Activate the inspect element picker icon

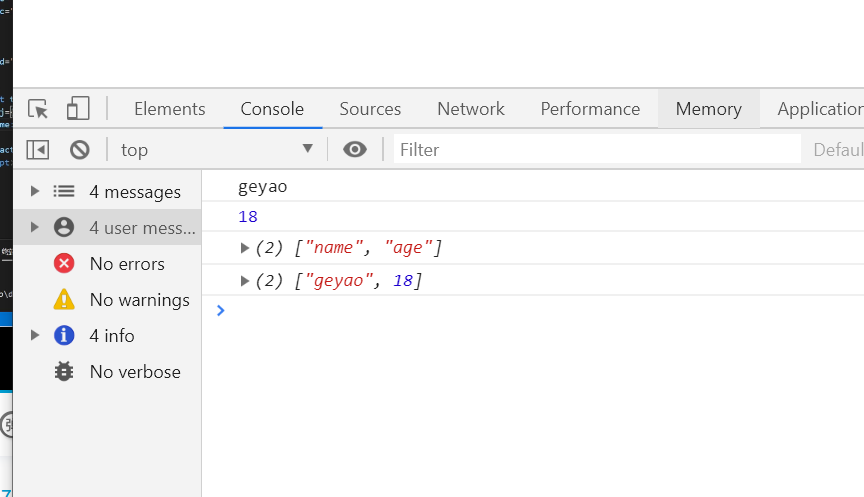point(38,109)
